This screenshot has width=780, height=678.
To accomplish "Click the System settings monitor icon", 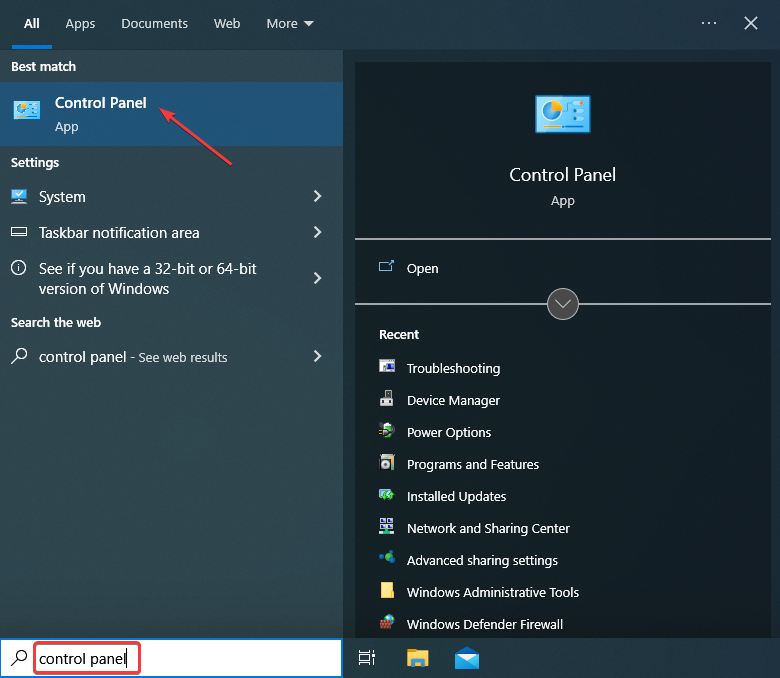I will point(19,196).
